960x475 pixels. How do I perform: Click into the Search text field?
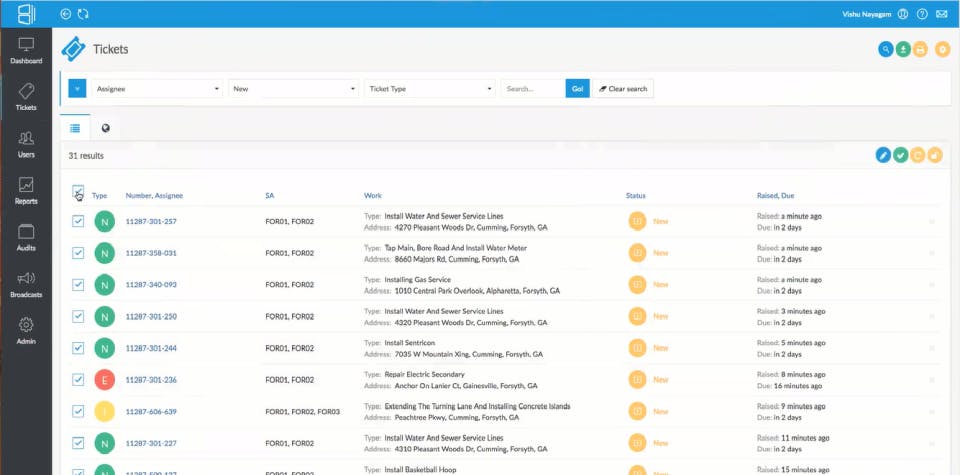point(533,89)
